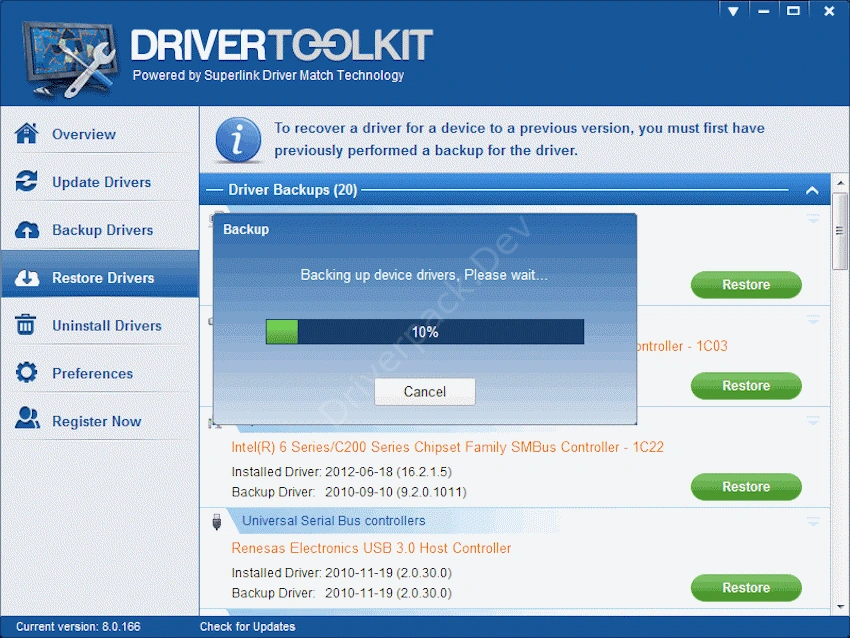This screenshot has height=638, width=850.
Task: Restore the controller 1C03 driver
Action: [746, 385]
